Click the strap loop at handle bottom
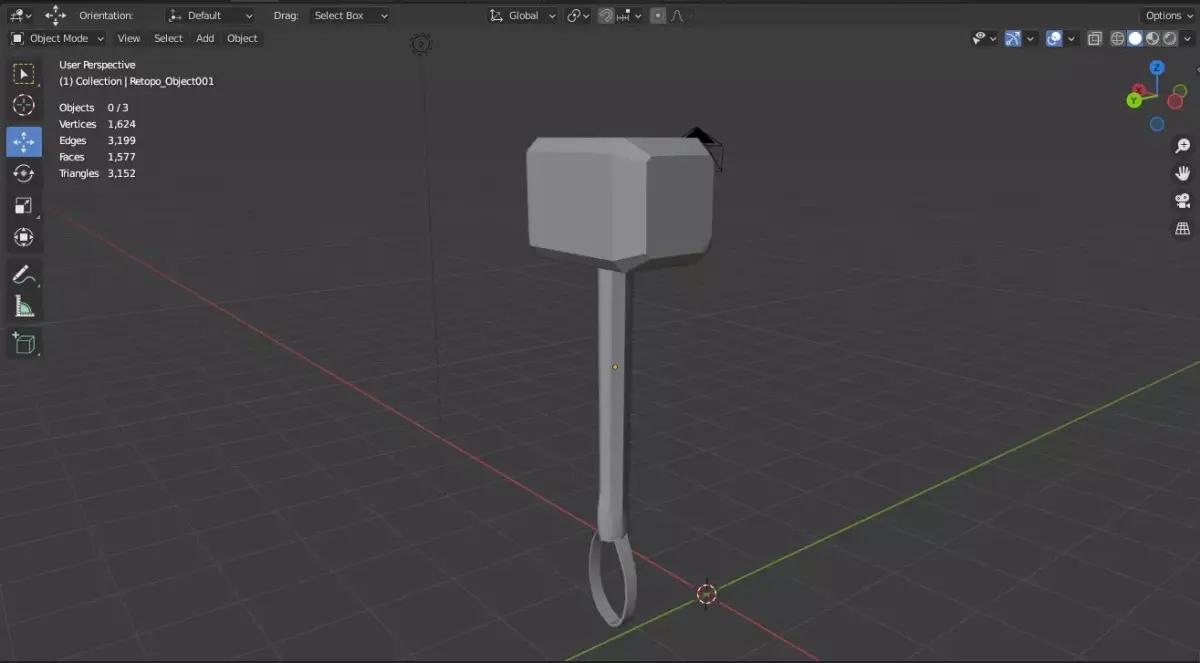This screenshot has height=663, width=1200. point(612,578)
